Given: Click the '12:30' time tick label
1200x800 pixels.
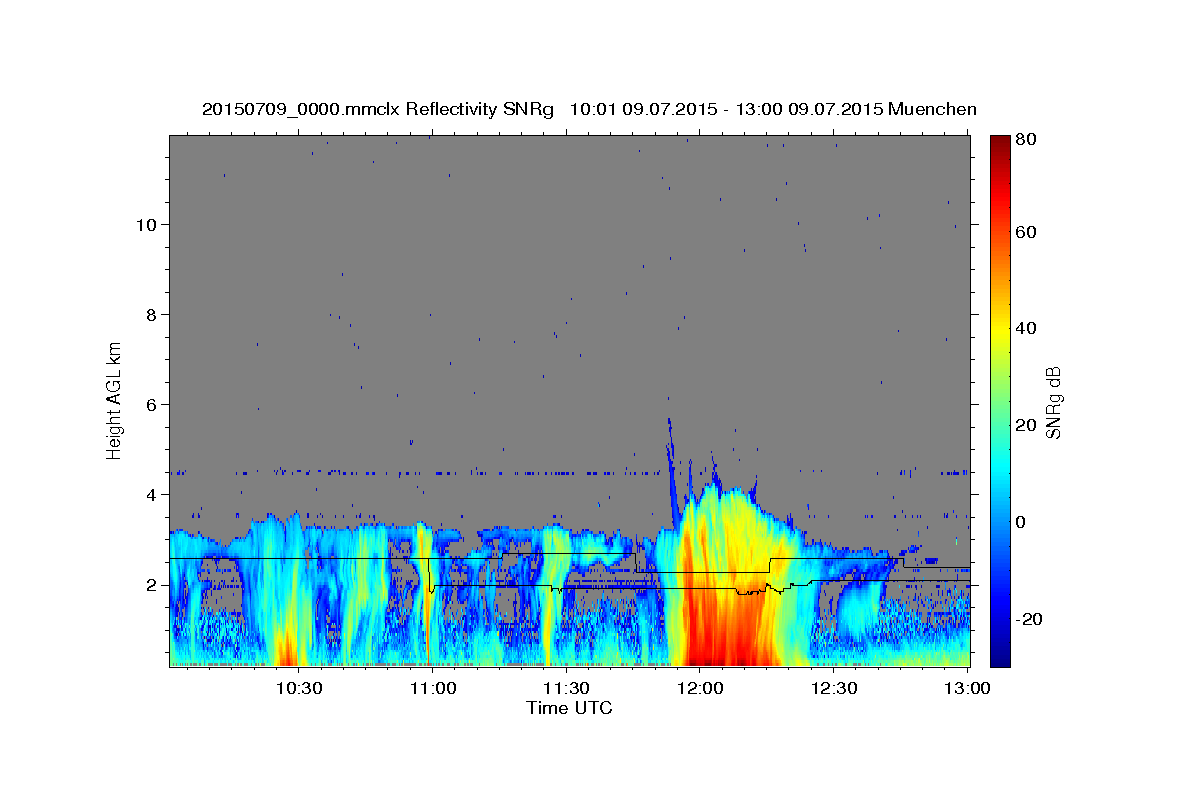Looking at the screenshot, I should tap(834, 688).
